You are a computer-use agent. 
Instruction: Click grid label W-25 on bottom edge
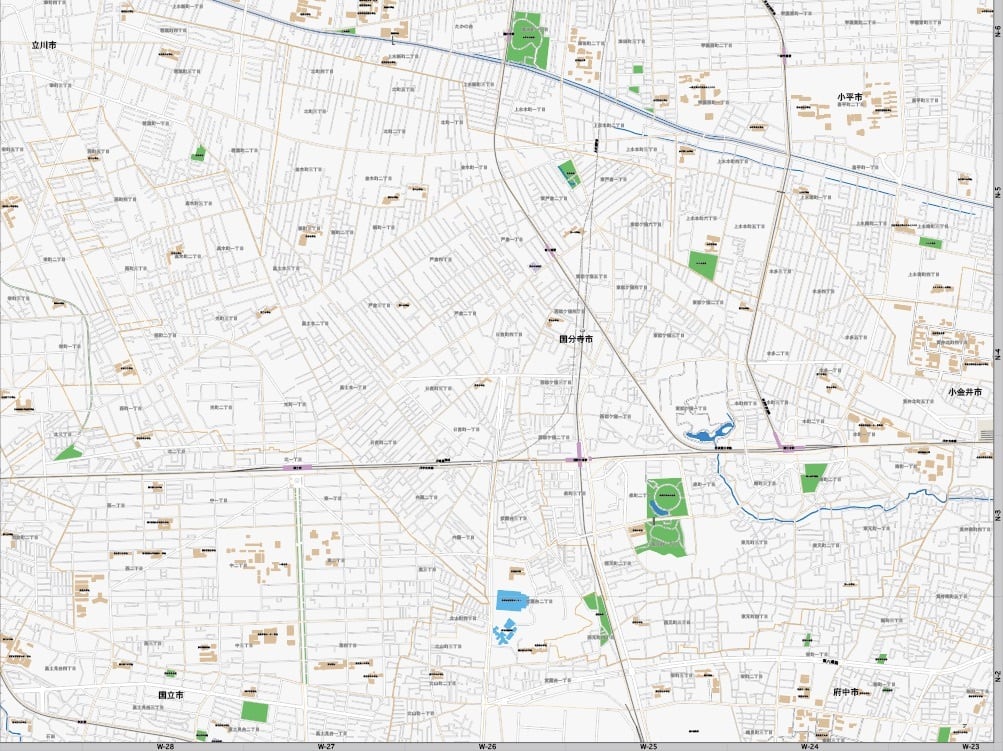click(648, 747)
